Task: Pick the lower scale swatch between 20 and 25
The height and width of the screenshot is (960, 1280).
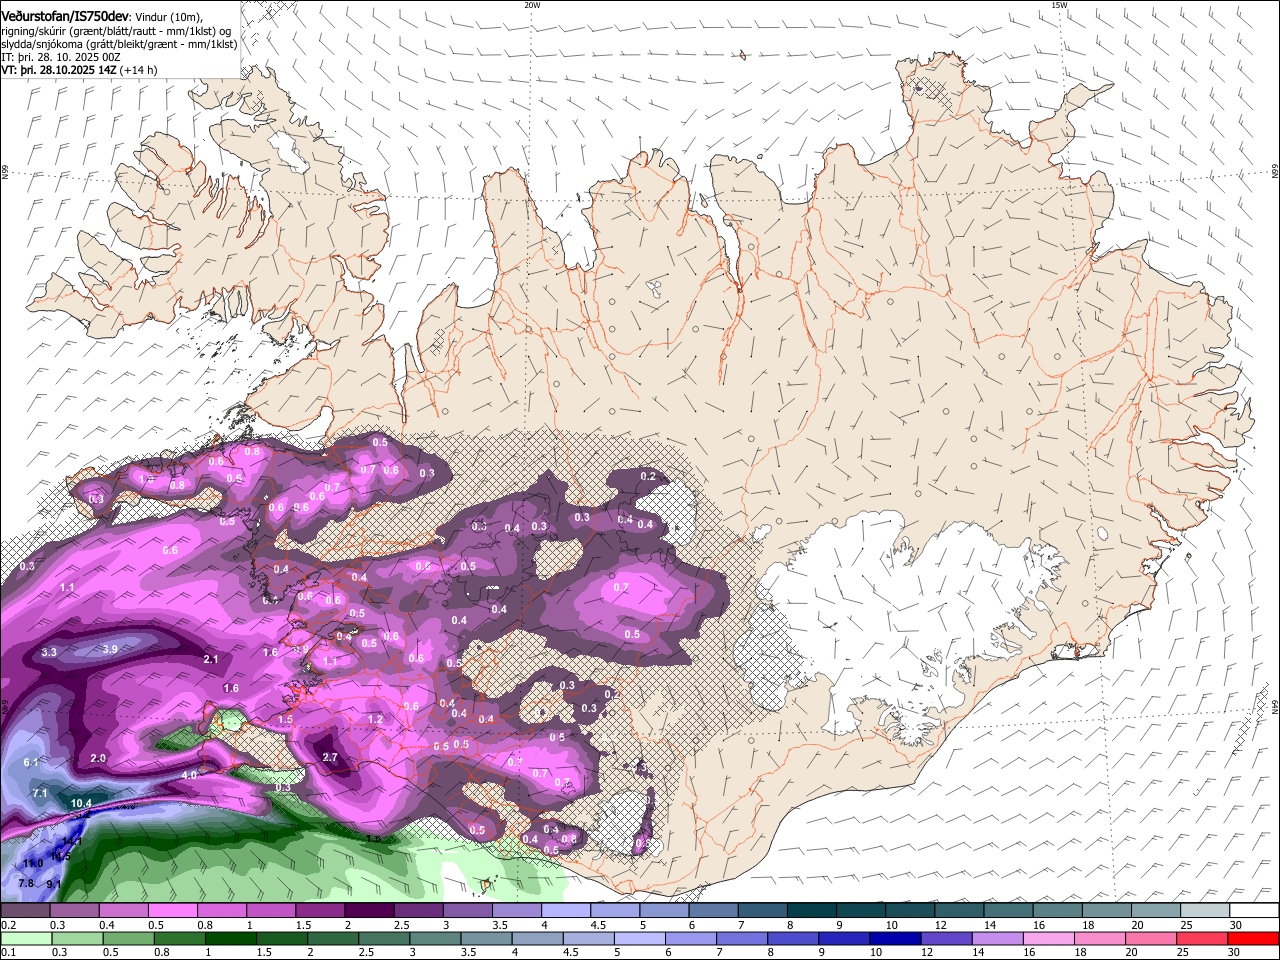Action: pyautogui.click(x=1152, y=939)
